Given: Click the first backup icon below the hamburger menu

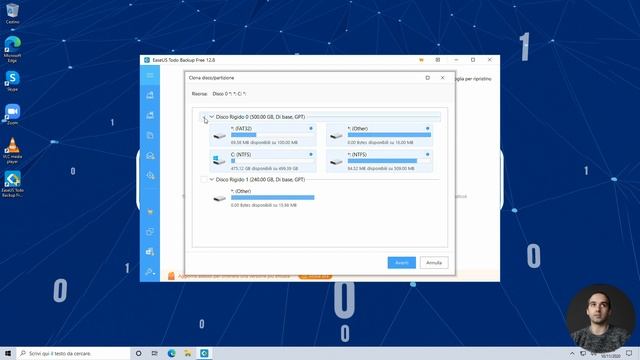Looking at the screenshot, I should (x=150, y=95).
